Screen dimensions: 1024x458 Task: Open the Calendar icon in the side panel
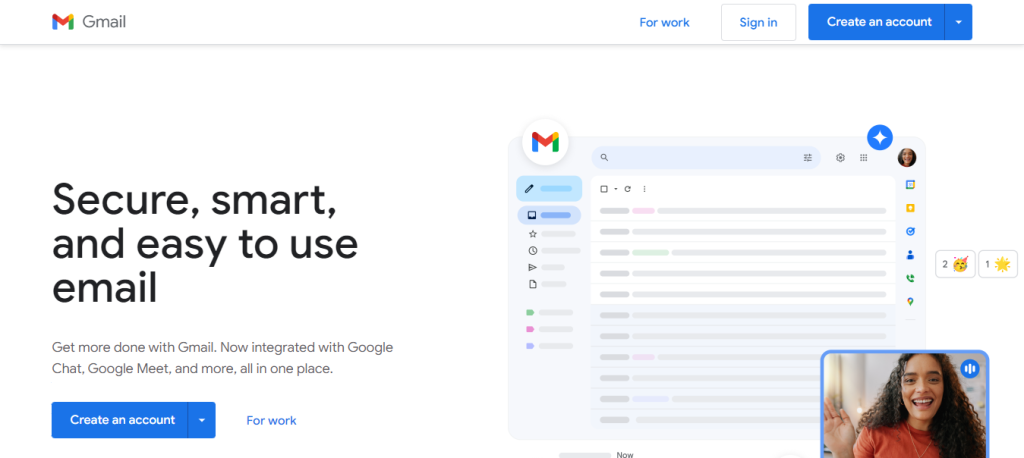(x=910, y=185)
